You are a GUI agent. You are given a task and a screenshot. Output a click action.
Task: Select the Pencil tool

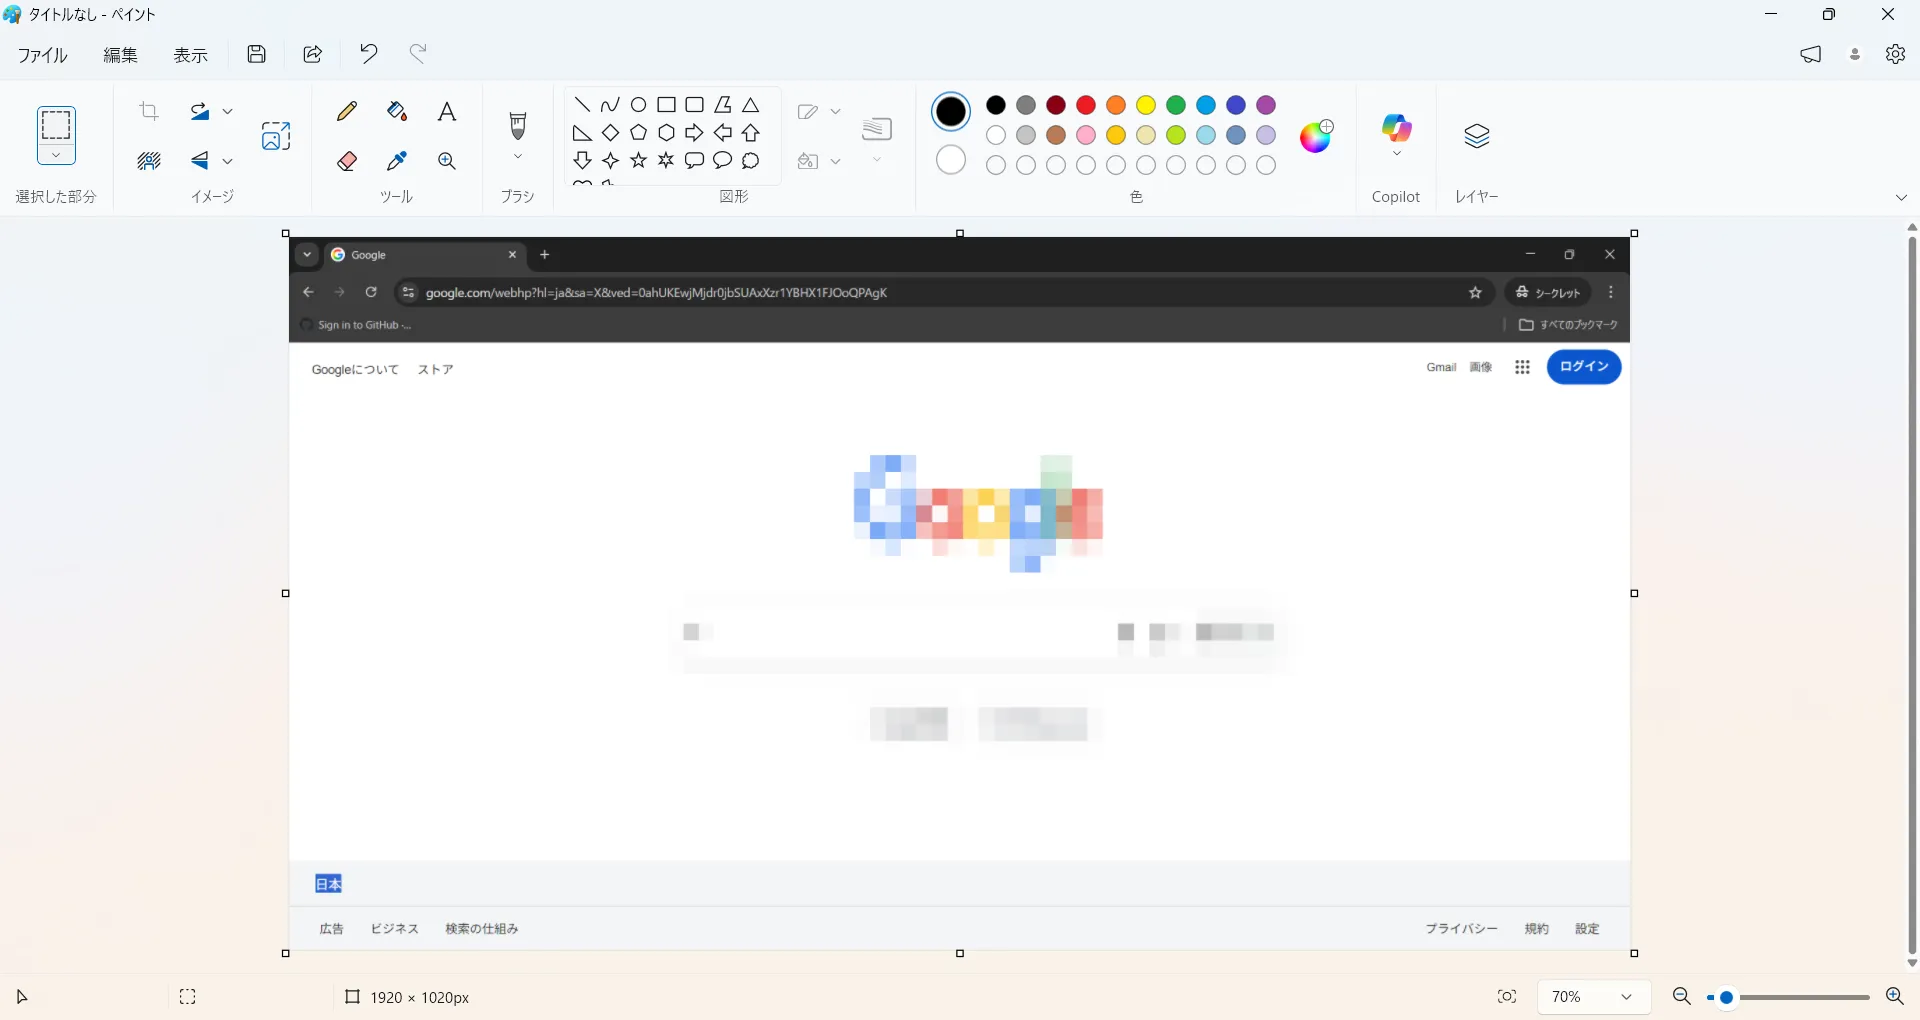coord(347,111)
